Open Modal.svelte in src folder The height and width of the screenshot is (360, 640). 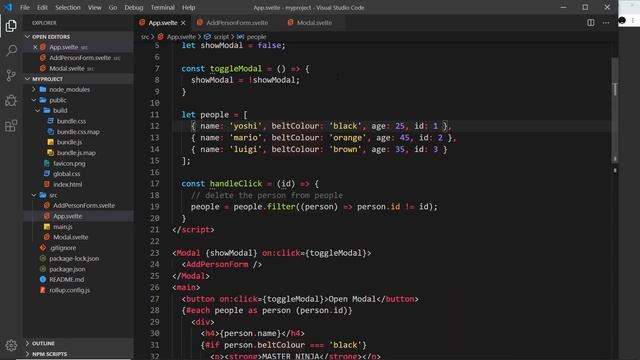pos(70,237)
